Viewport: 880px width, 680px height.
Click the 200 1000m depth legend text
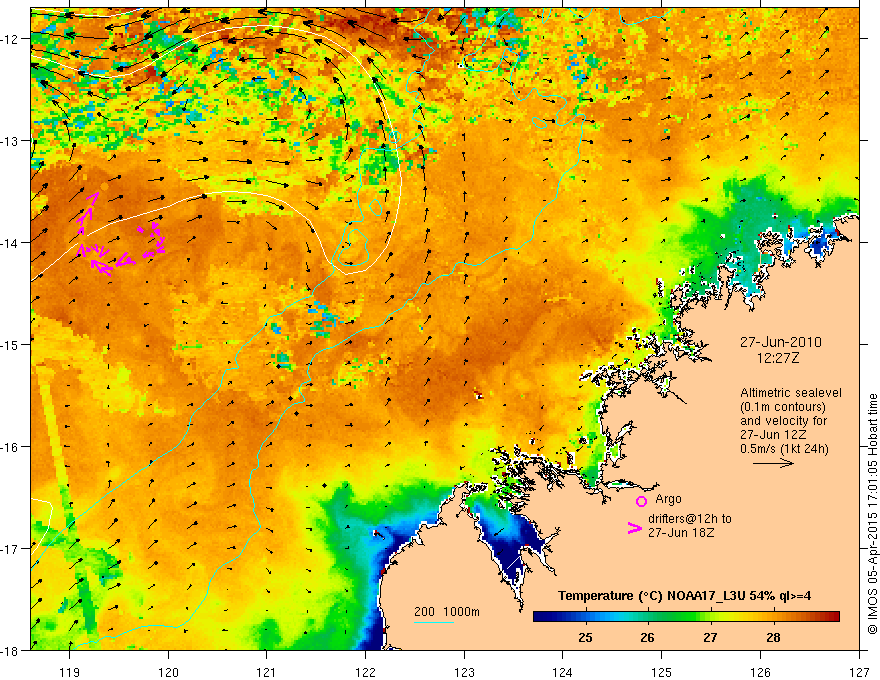click(x=447, y=612)
